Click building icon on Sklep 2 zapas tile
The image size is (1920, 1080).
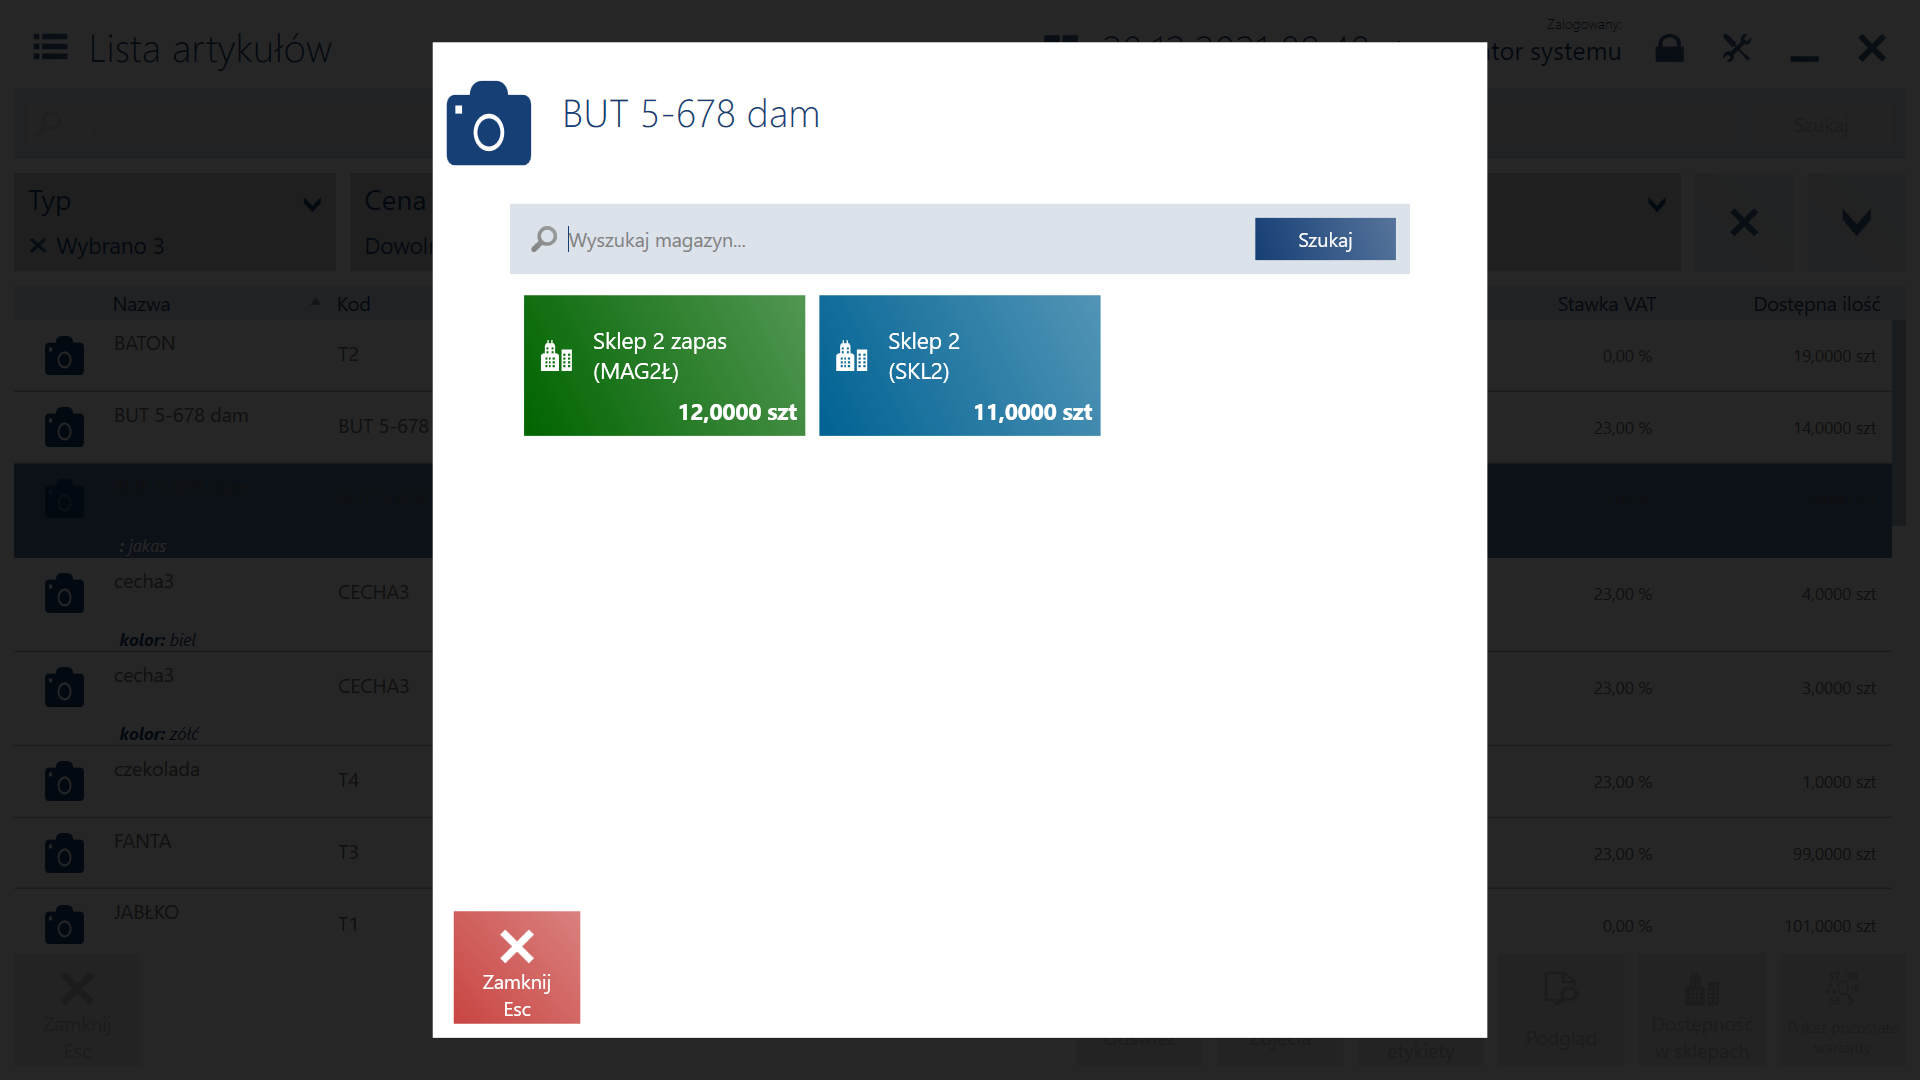click(x=556, y=356)
